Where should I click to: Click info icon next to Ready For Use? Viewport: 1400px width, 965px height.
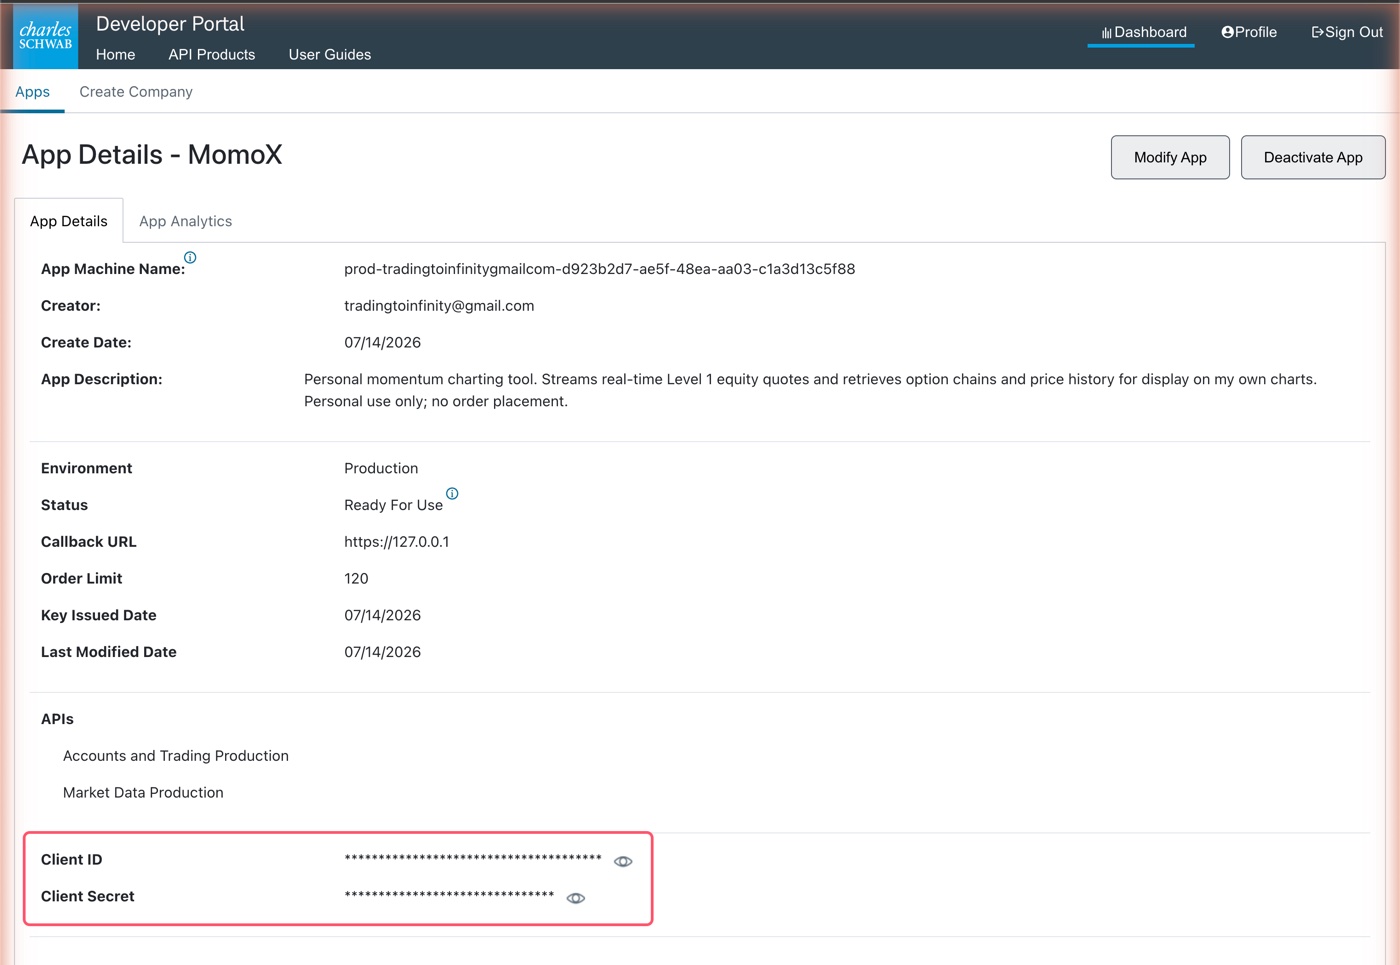click(x=452, y=493)
